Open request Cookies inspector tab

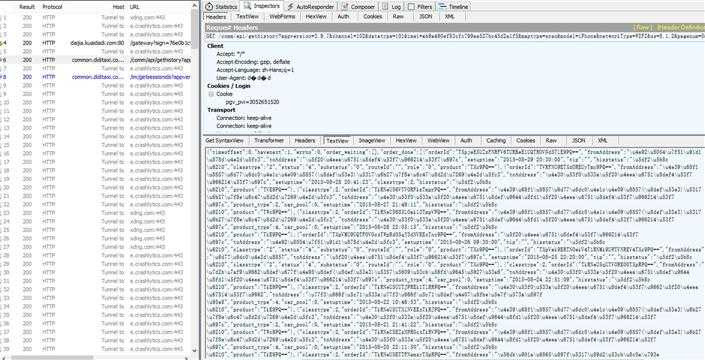point(373,17)
